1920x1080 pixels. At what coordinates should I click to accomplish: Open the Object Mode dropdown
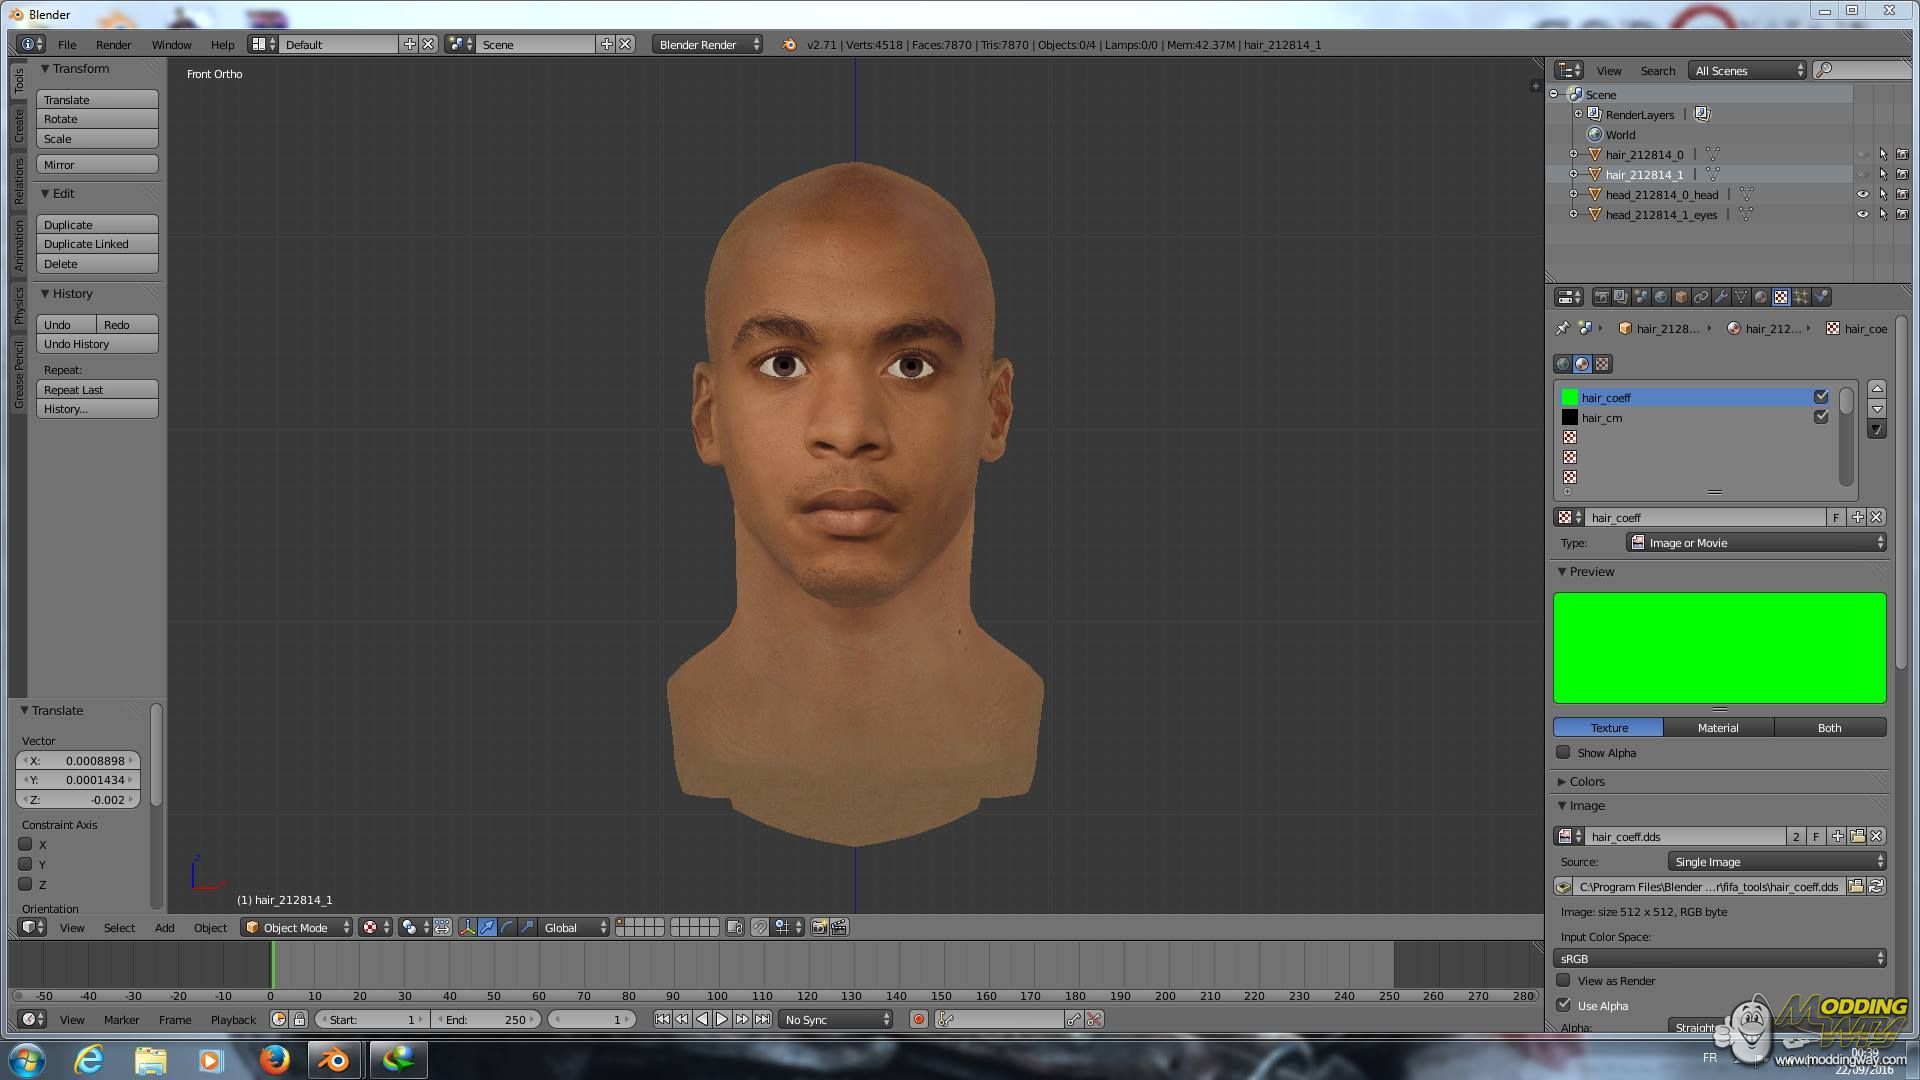(297, 928)
